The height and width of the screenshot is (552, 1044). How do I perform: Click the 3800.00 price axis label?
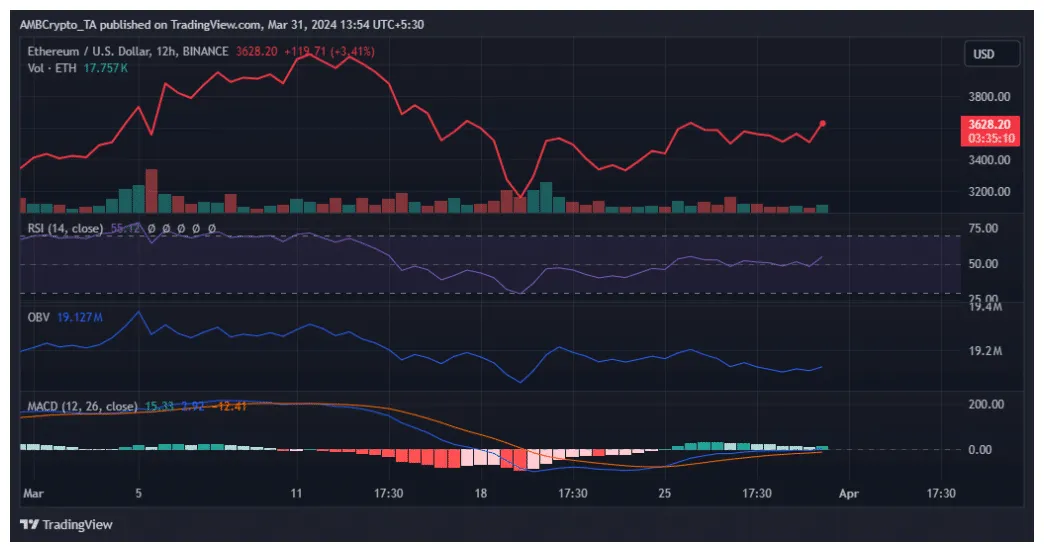(989, 97)
